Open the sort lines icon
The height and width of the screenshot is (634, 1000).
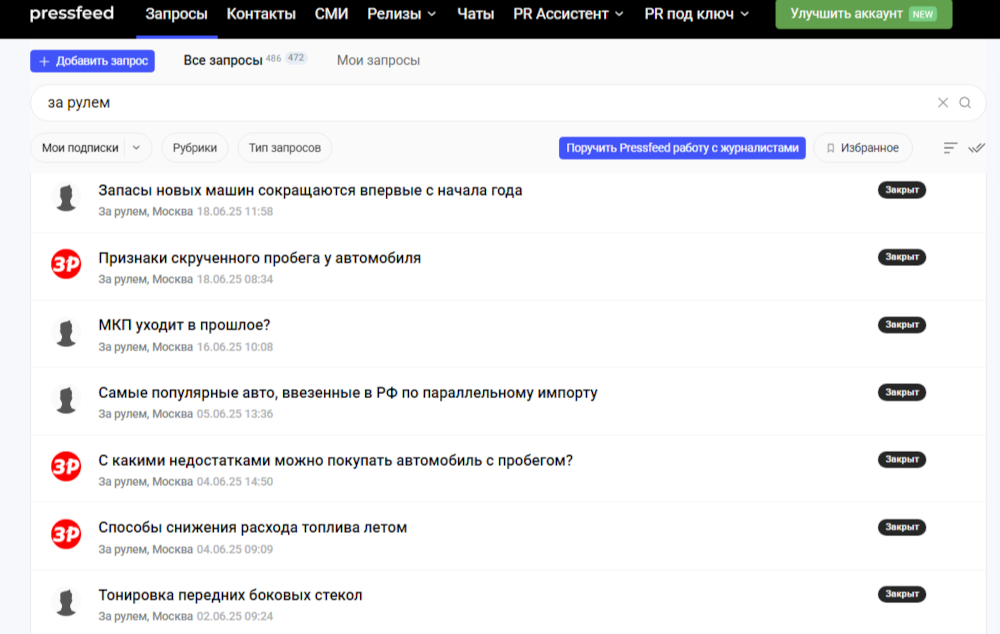tap(950, 148)
